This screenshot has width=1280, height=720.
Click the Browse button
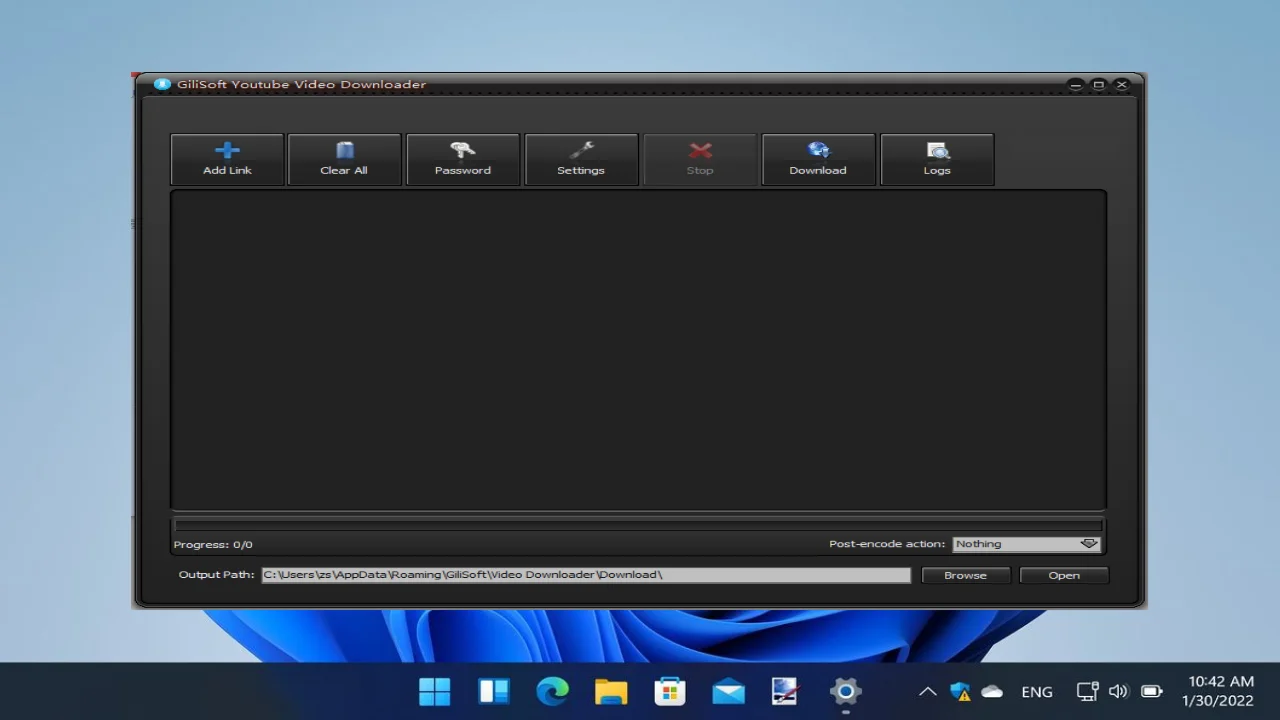click(x=965, y=575)
